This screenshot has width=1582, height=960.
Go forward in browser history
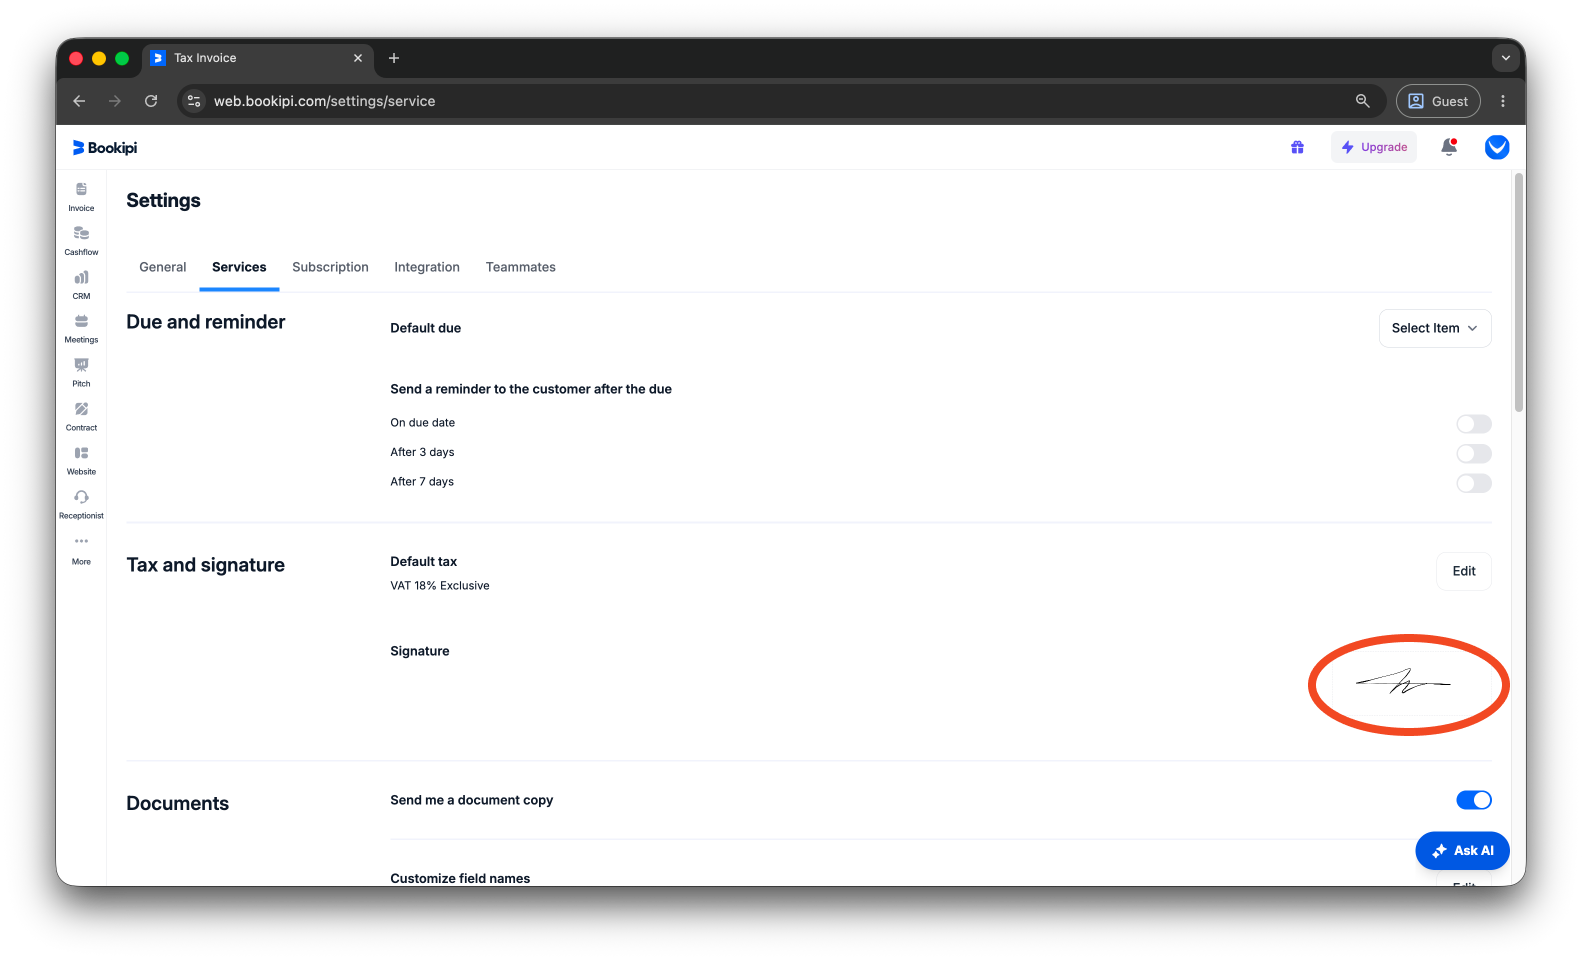pyautogui.click(x=115, y=101)
